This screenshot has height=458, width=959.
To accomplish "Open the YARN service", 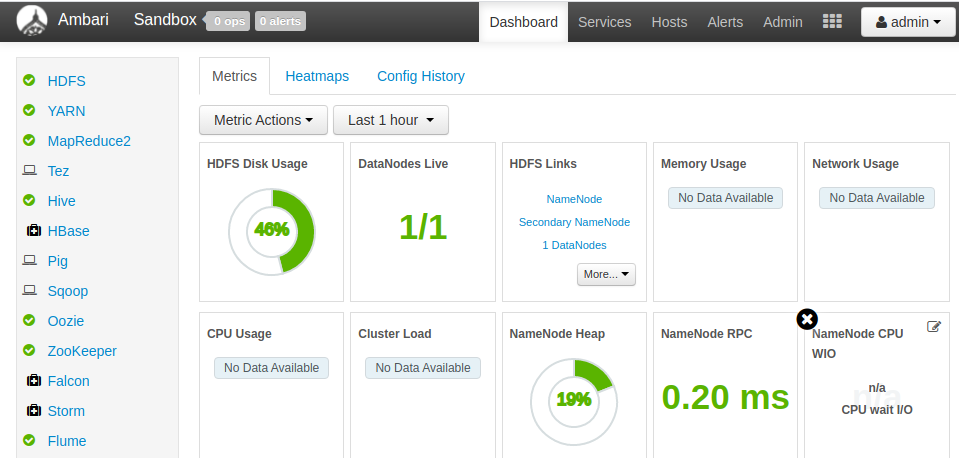I will 67,111.
